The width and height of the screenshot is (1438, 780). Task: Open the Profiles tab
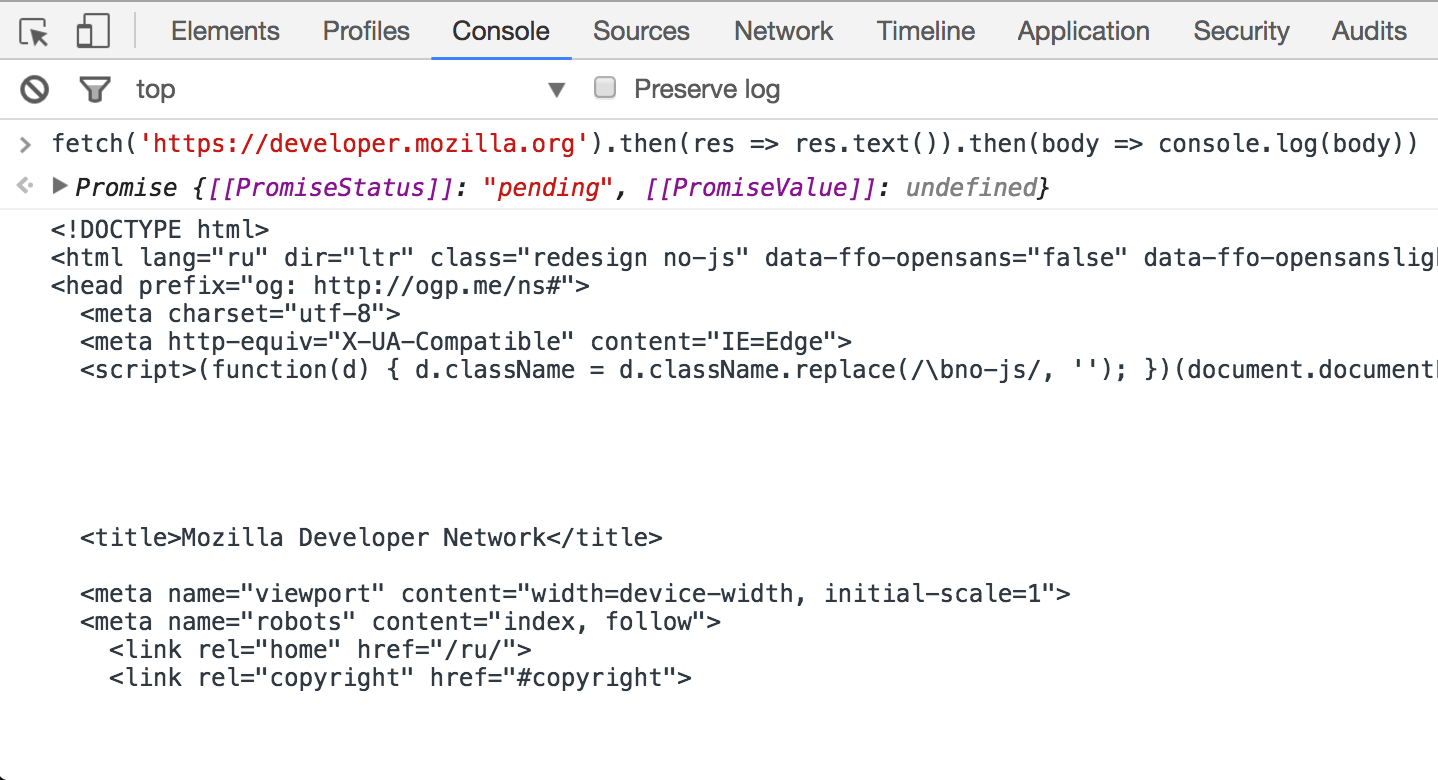tap(366, 31)
